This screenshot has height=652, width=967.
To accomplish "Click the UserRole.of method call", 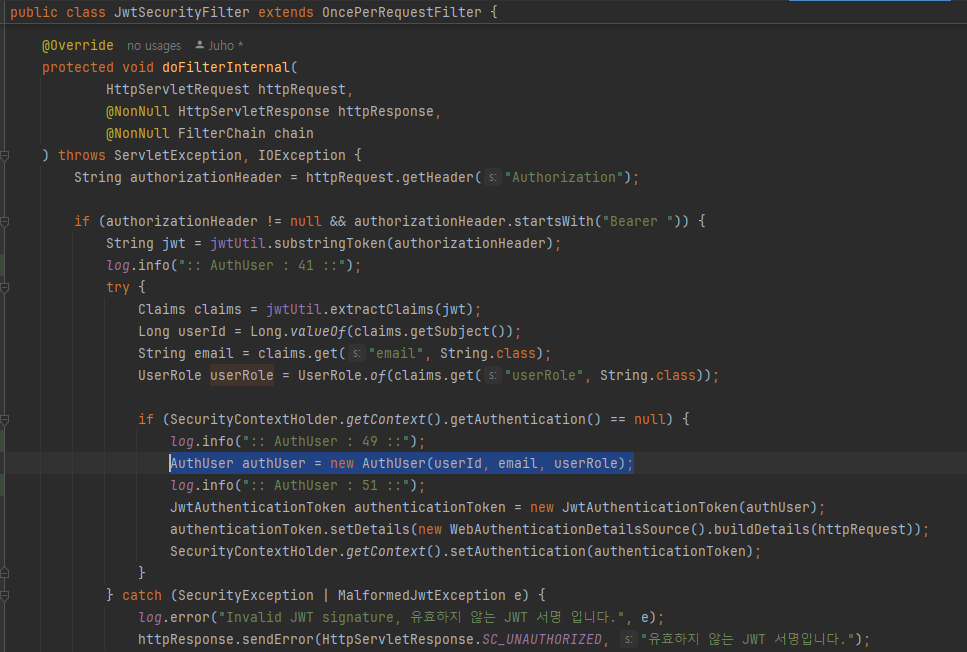I will click(x=342, y=376).
